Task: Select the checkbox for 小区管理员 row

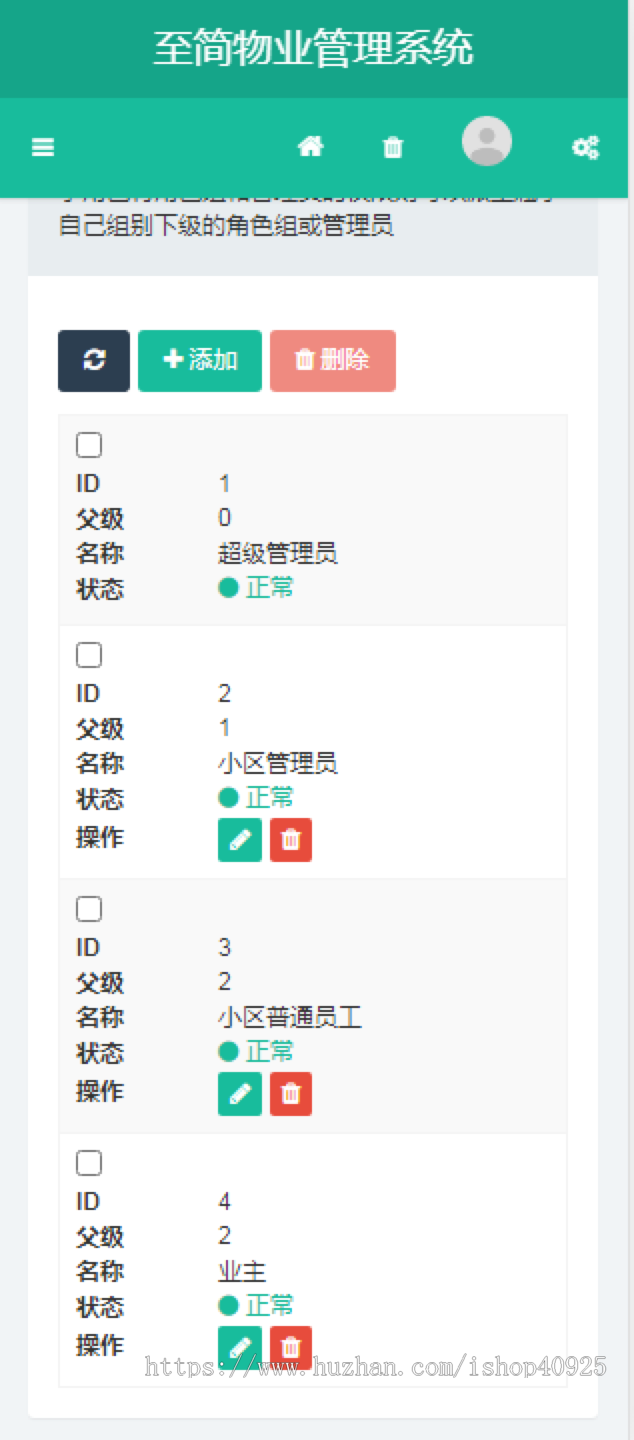Action: tap(89, 655)
